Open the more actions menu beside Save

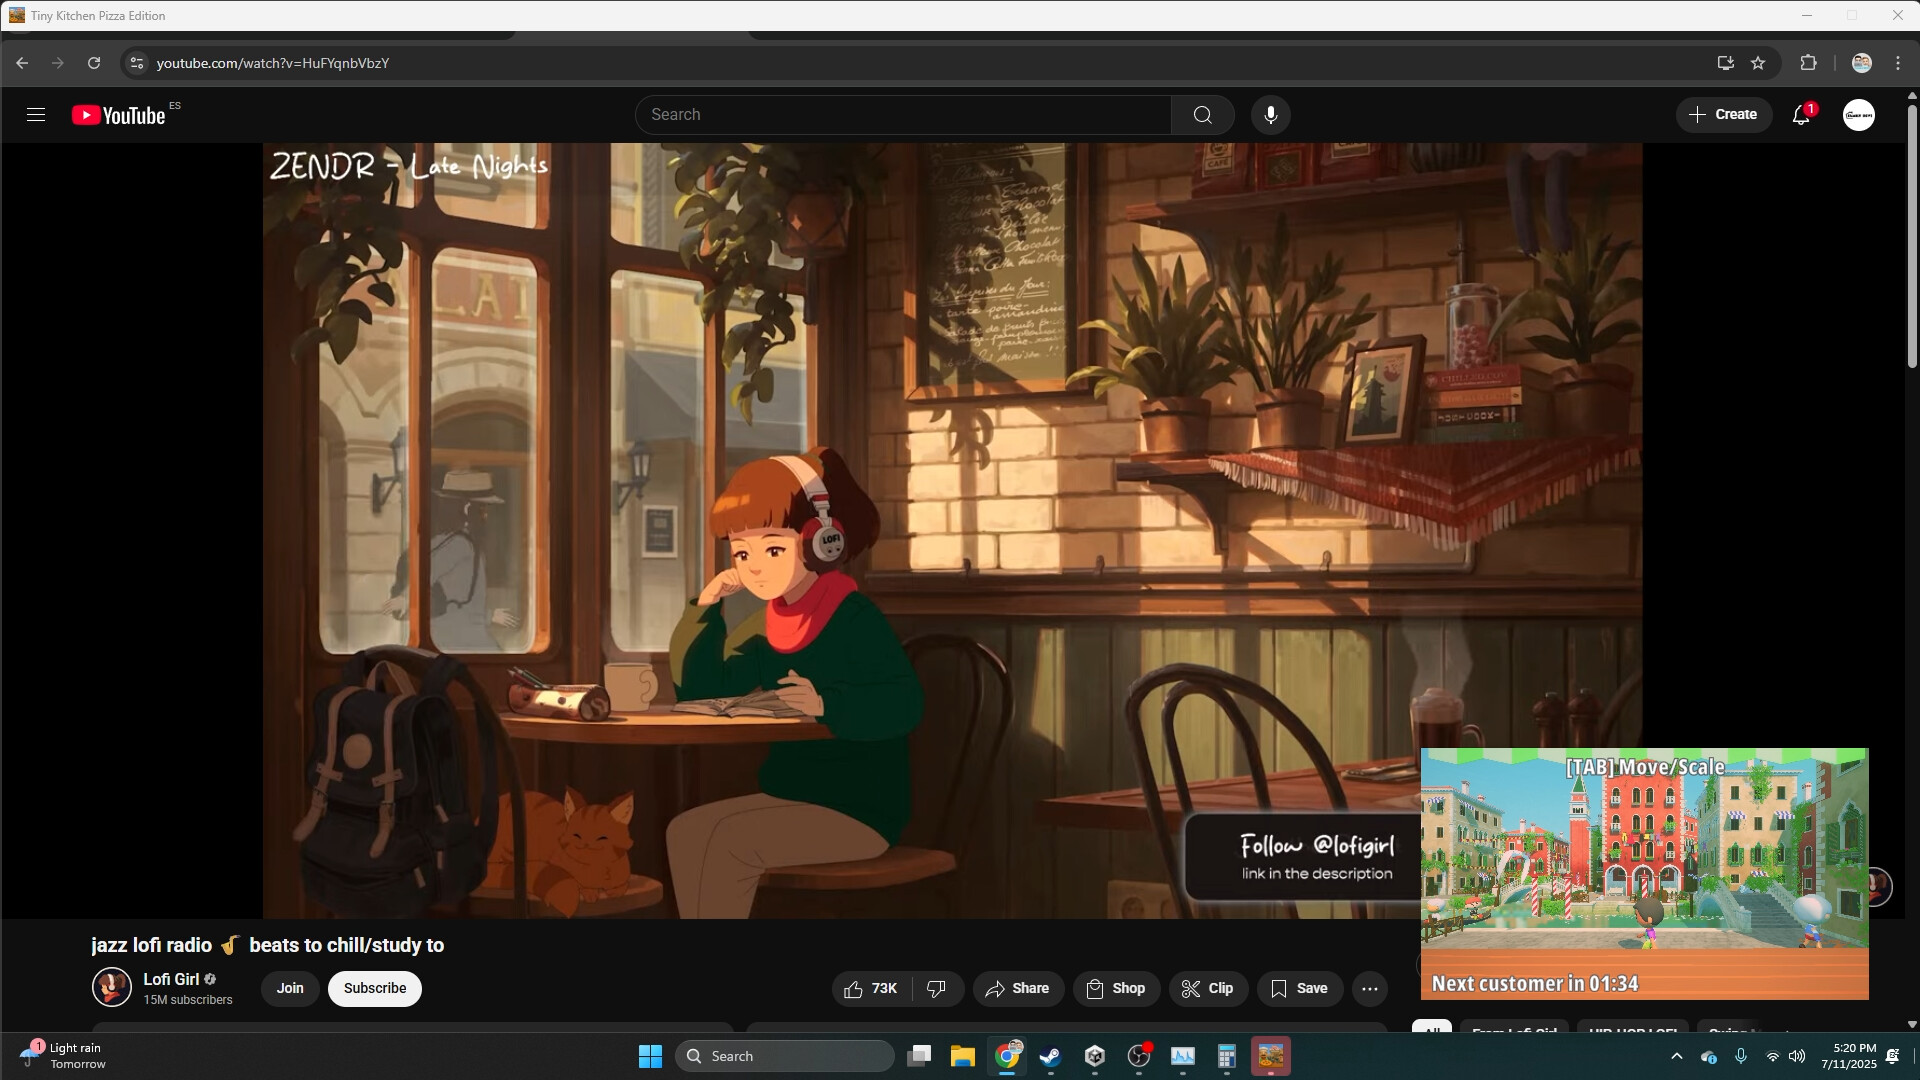1369,988
